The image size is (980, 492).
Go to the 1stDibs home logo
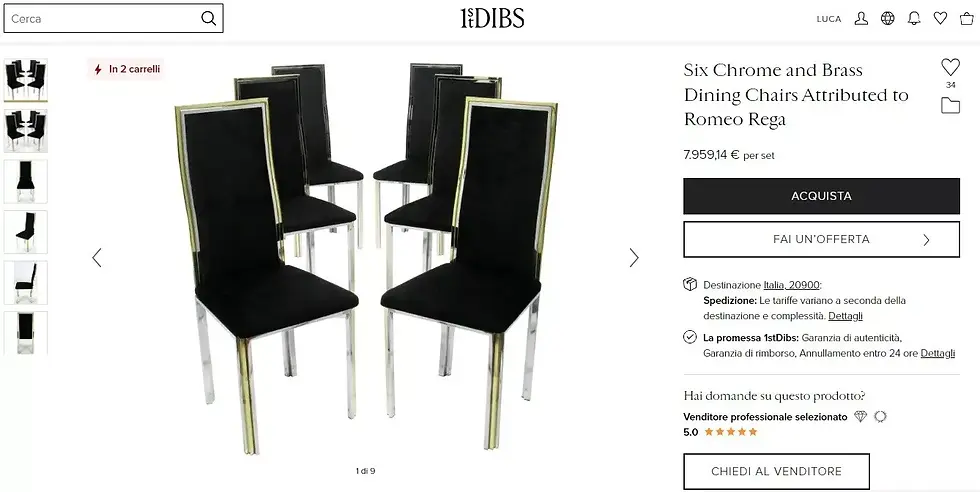point(492,19)
